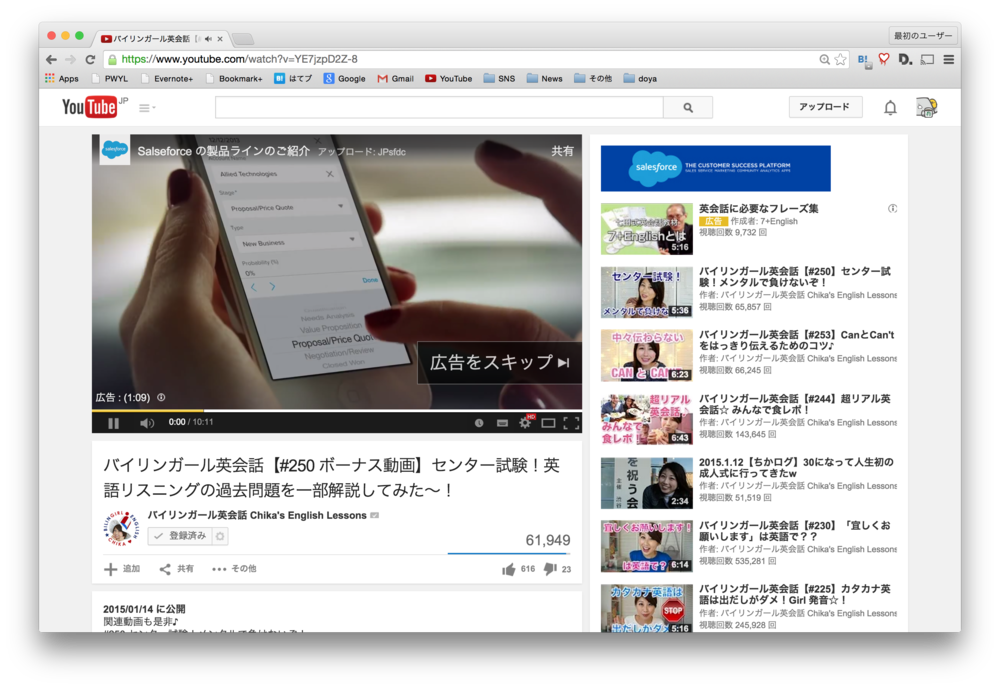Open the センター試験 video thumbnail in sidebar
The image size is (1000, 688).
pyautogui.click(x=646, y=292)
